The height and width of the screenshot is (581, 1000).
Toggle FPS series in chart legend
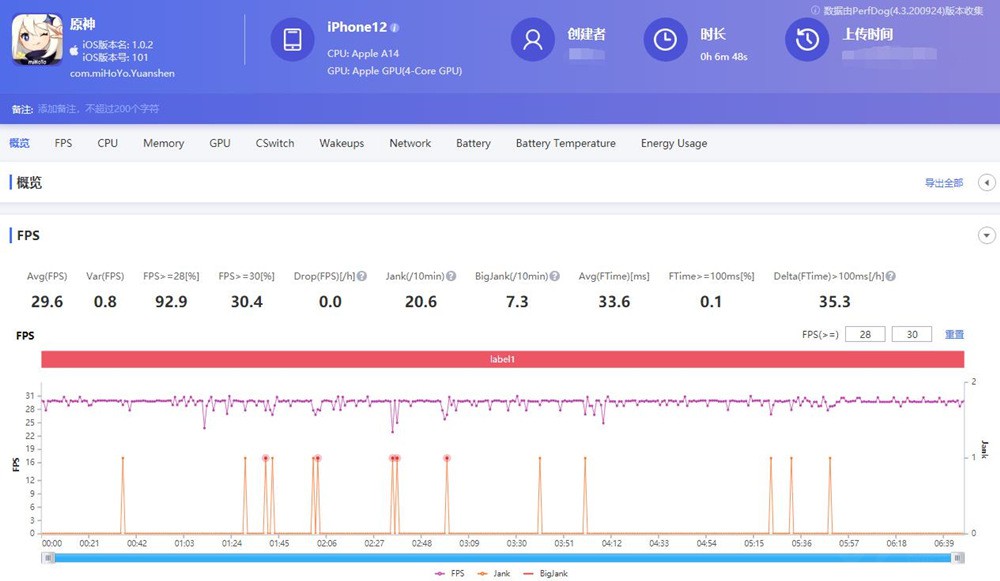tap(449, 574)
